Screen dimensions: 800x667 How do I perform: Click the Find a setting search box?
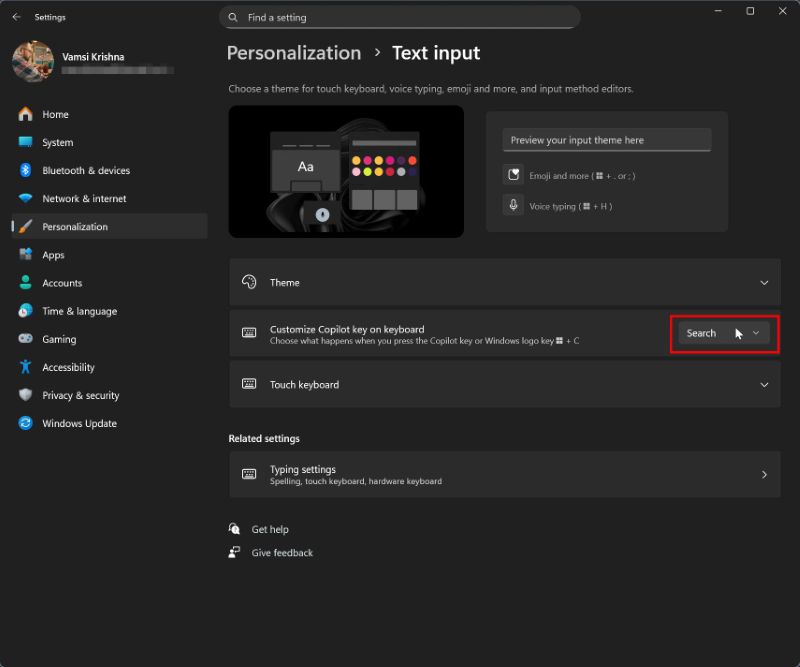click(400, 17)
